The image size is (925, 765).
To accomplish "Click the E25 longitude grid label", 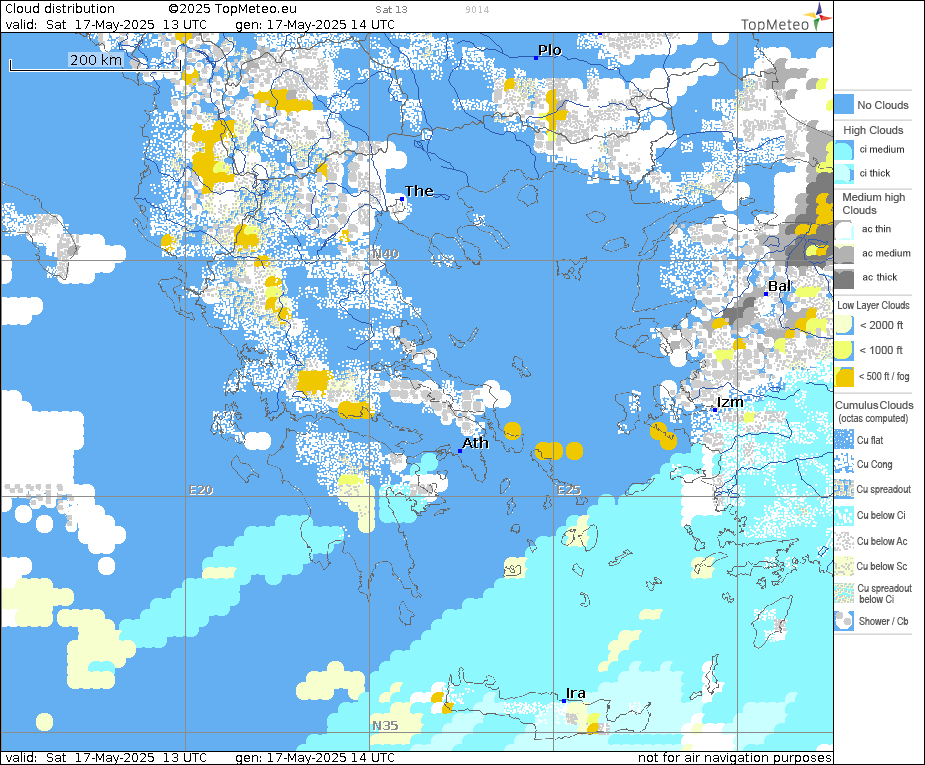I will [x=569, y=490].
